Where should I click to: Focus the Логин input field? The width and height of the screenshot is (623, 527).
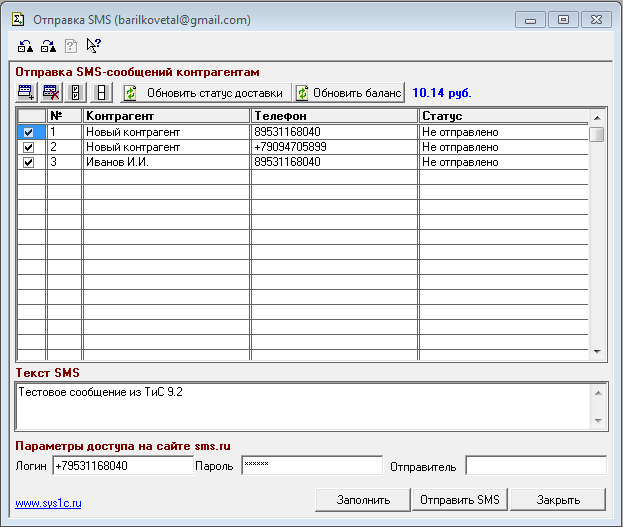click(x=121, y=466)
